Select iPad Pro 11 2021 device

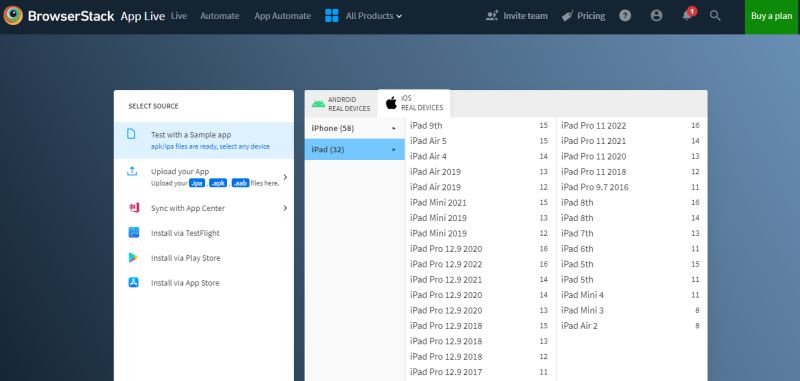click(x=631, y=141)
